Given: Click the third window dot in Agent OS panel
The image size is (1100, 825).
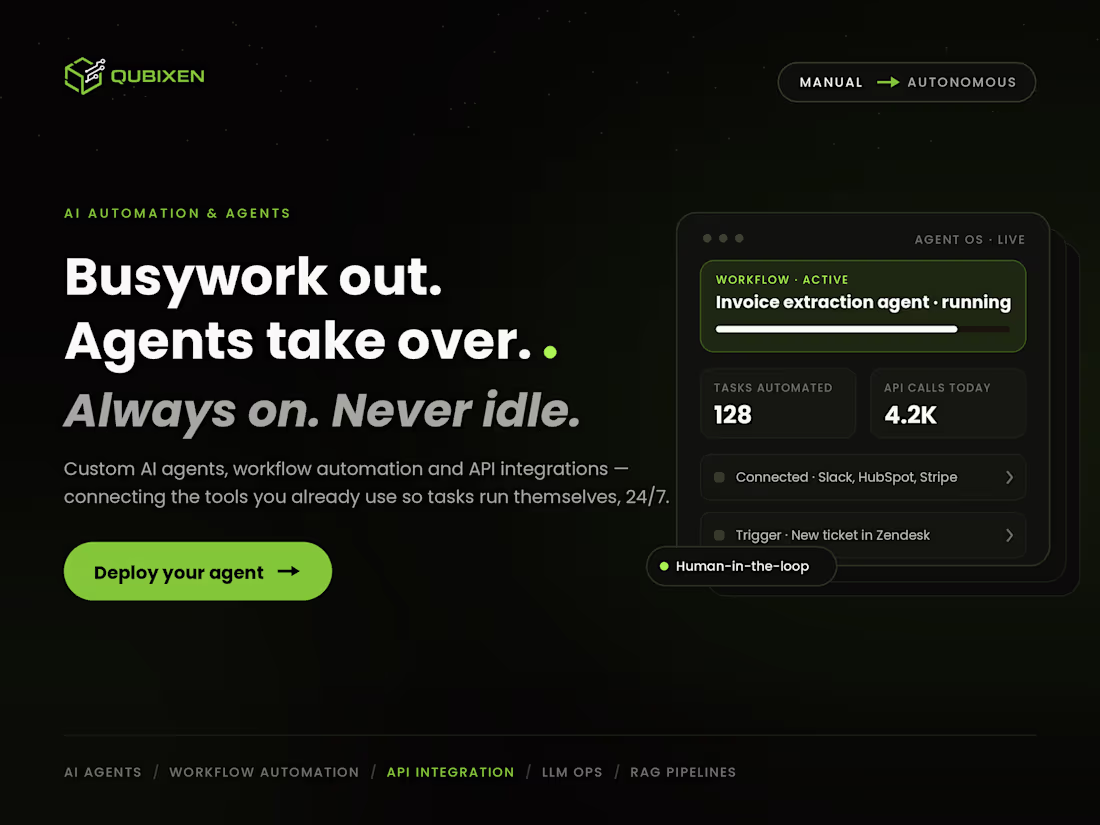Looking at the screenshot, I should (x=739, y=239).
